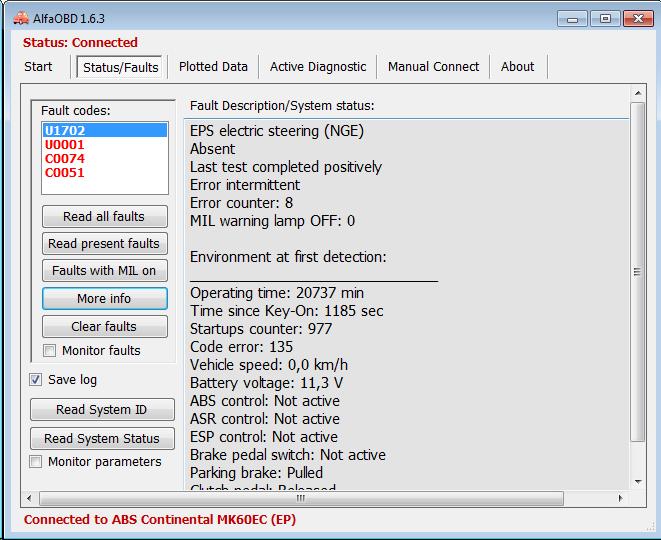Click the AlfaOBD car icon in title bar

[21, 18]
